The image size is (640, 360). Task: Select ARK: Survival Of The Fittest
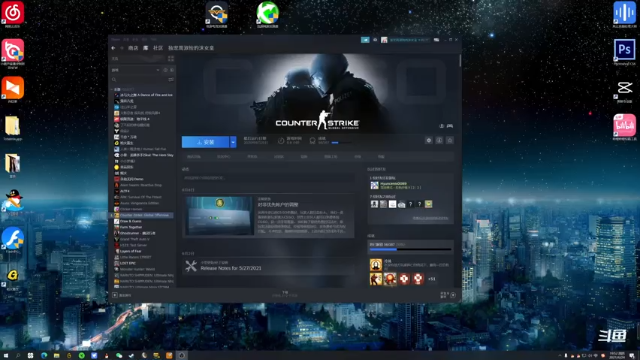point(138,197)
